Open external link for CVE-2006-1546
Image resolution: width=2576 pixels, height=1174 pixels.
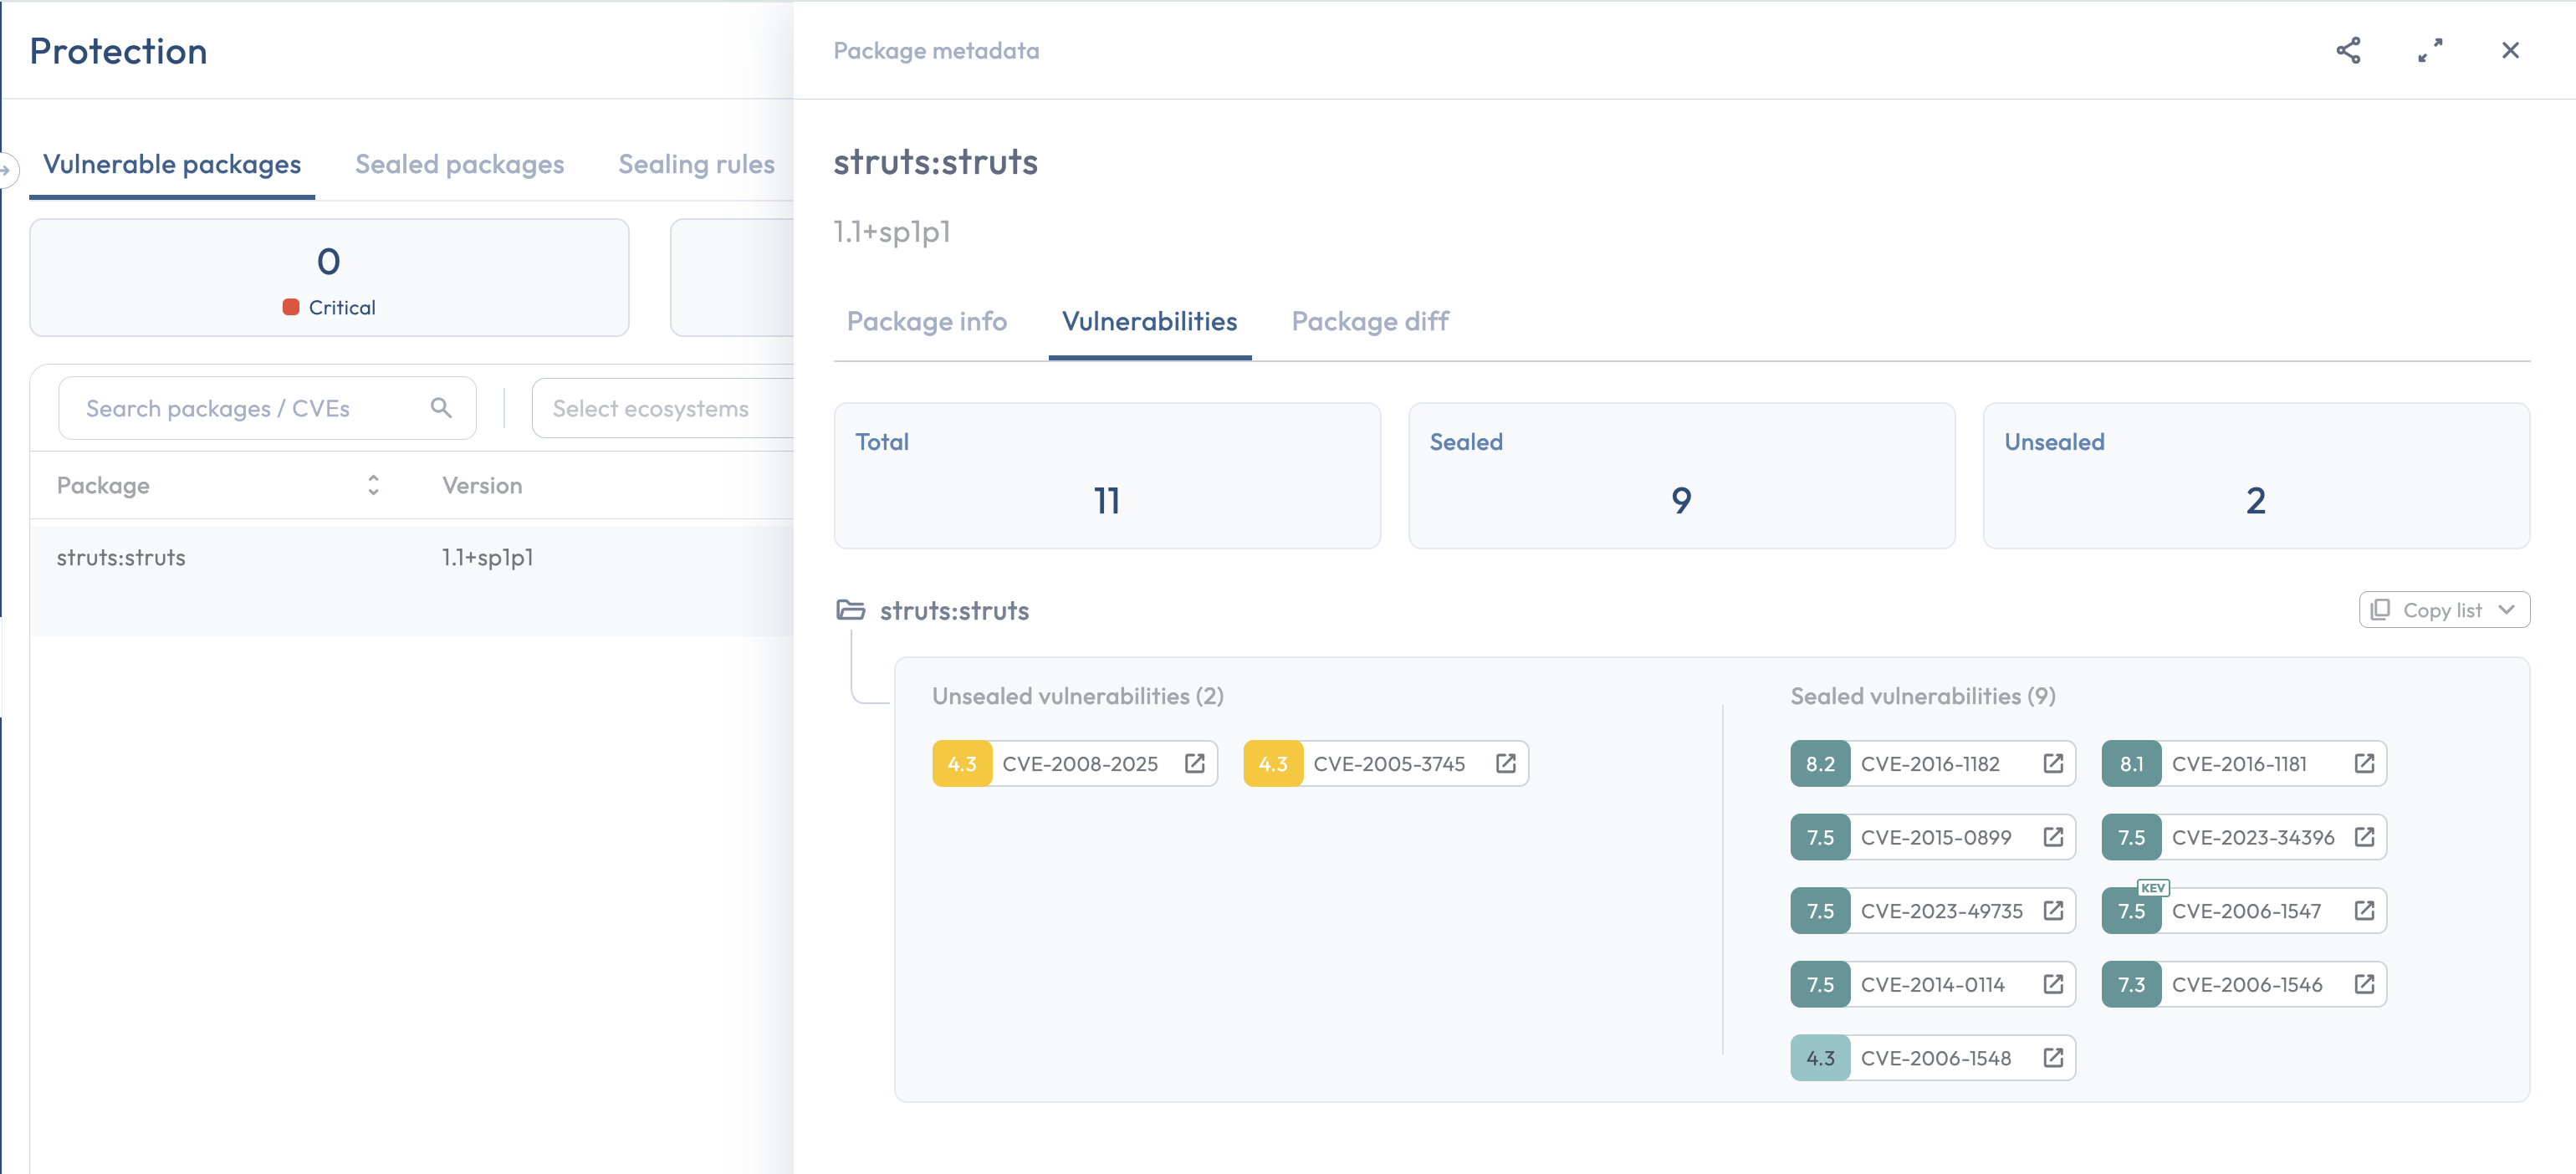(x=2364, y=984)
